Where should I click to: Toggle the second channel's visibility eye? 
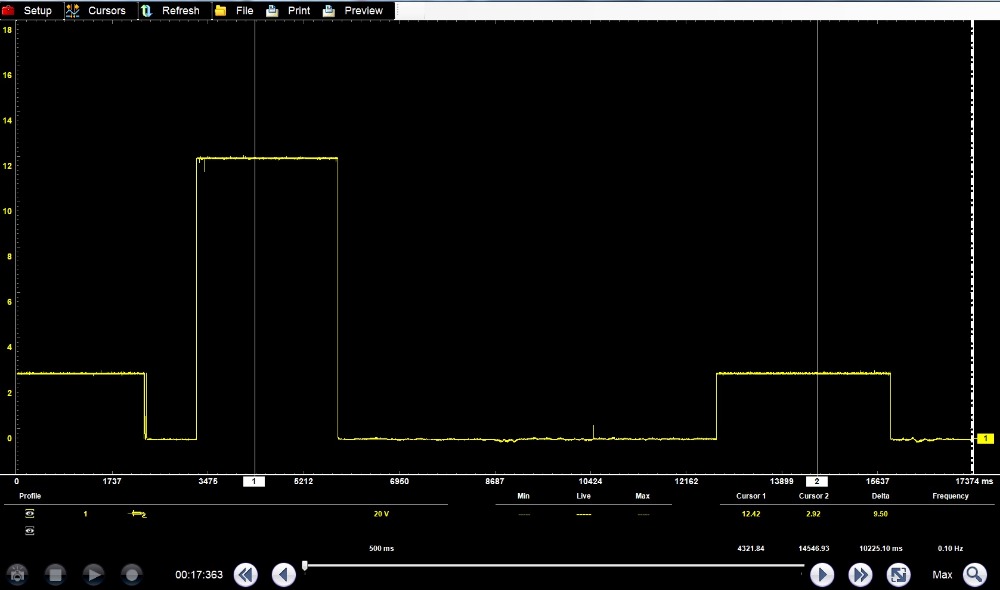coord(29,531)
